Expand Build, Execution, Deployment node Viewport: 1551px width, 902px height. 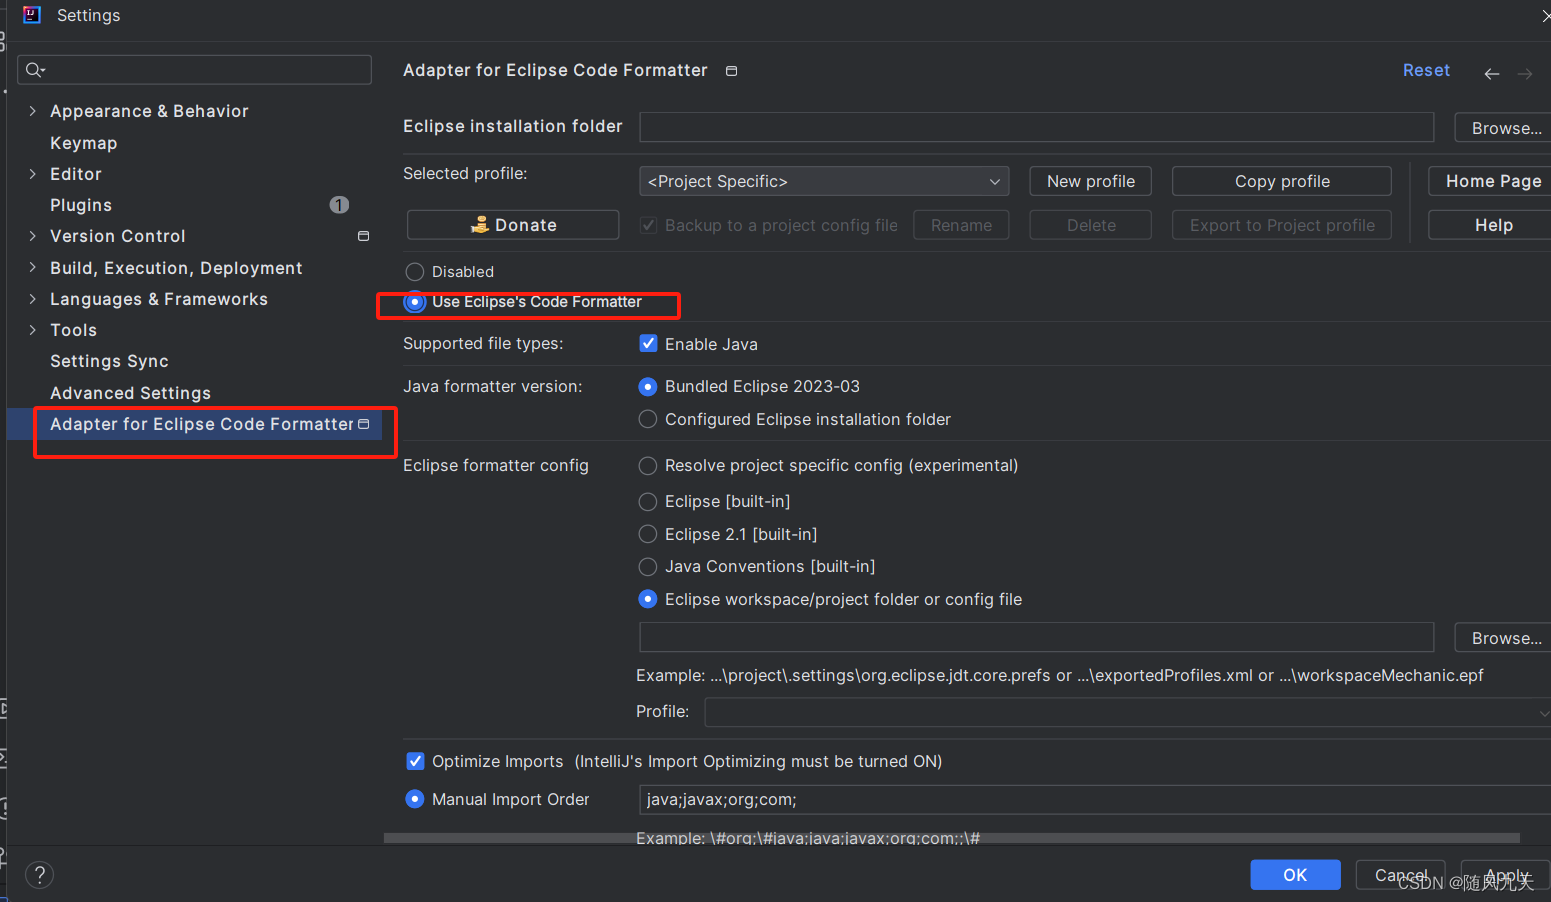(x=32, y=267)
